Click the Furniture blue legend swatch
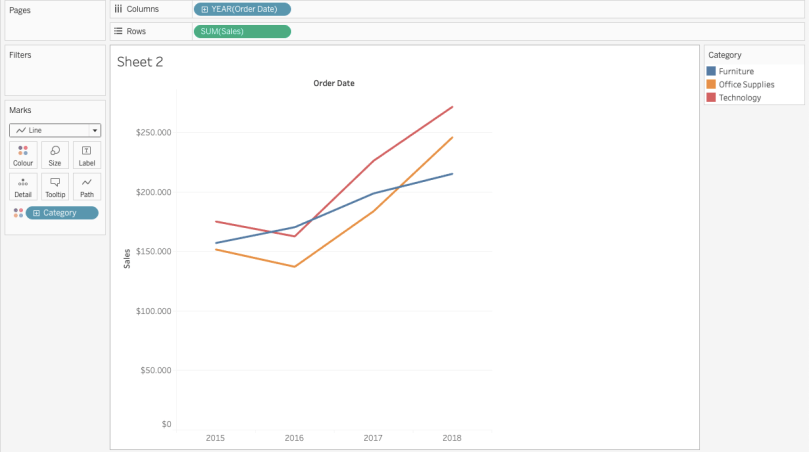809x452 pixels. (711, 71)
